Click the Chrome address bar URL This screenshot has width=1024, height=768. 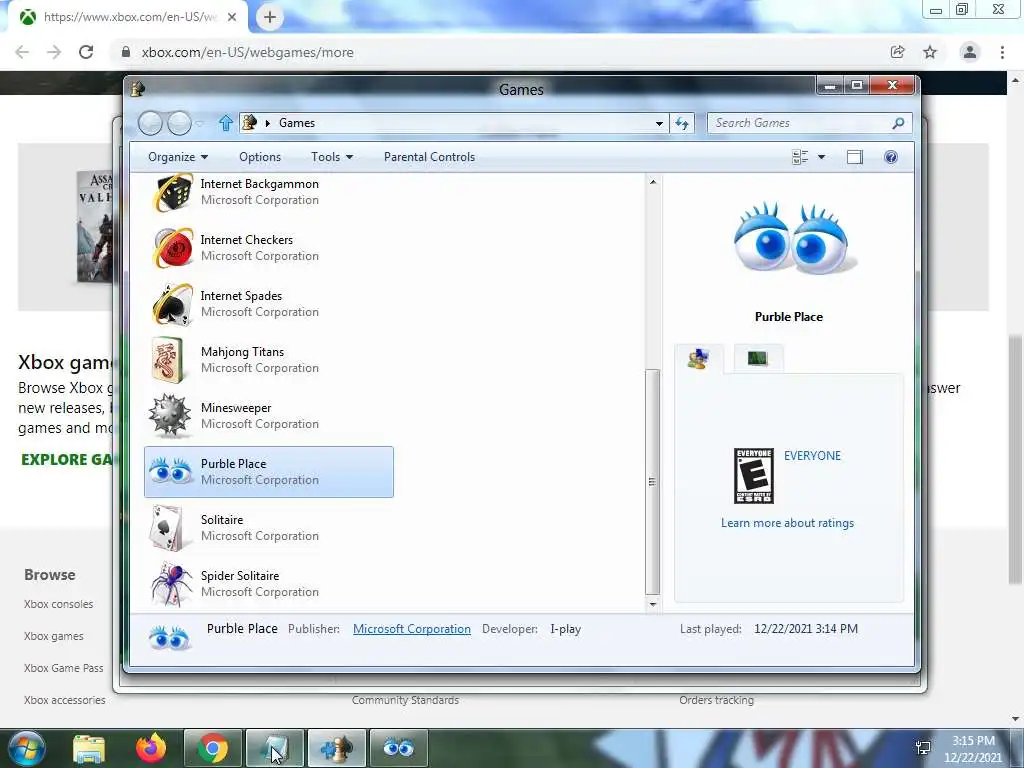click(248, 52)
